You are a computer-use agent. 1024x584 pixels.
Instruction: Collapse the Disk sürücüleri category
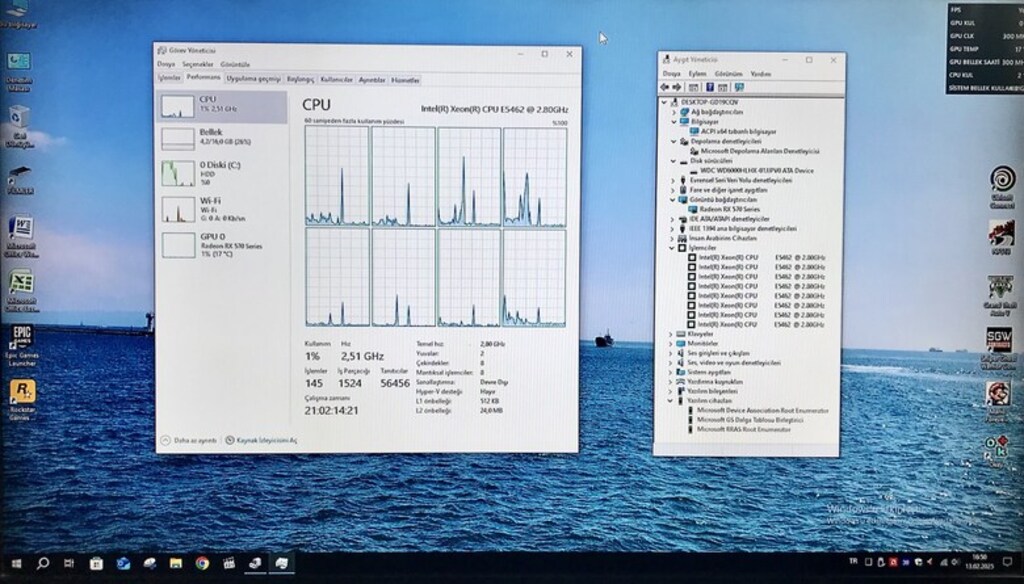click(674, 161)
